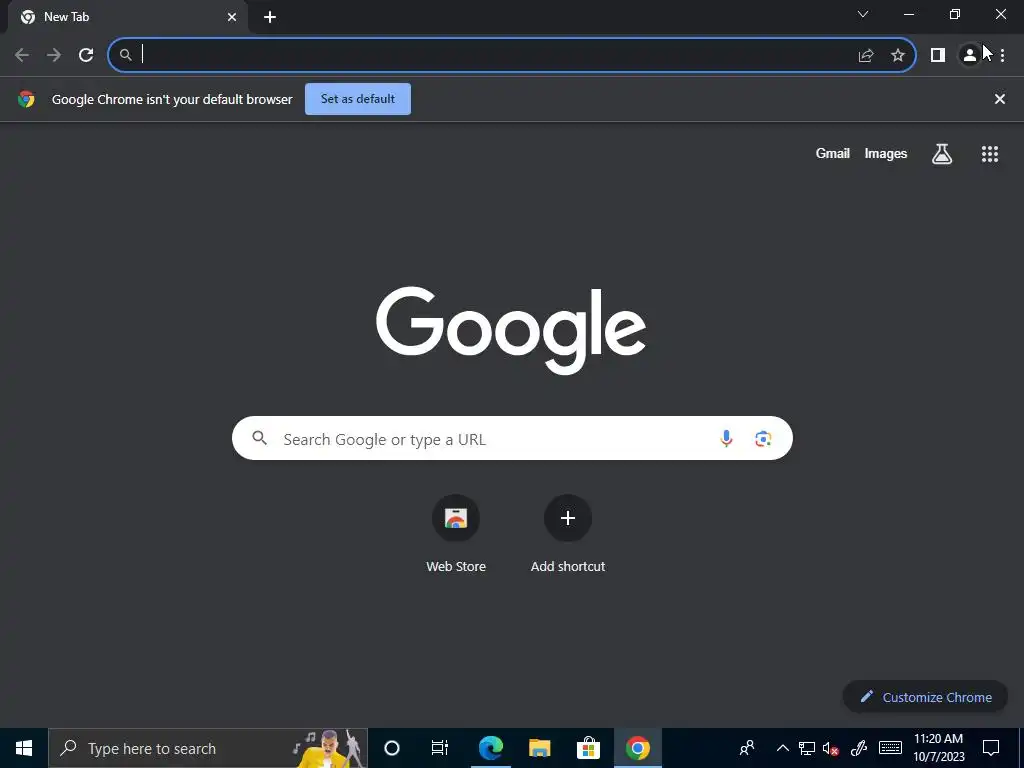Open the Windows Start menu
The height and width of the screenshot is (768, 1024).
click(x=24, y=748)
